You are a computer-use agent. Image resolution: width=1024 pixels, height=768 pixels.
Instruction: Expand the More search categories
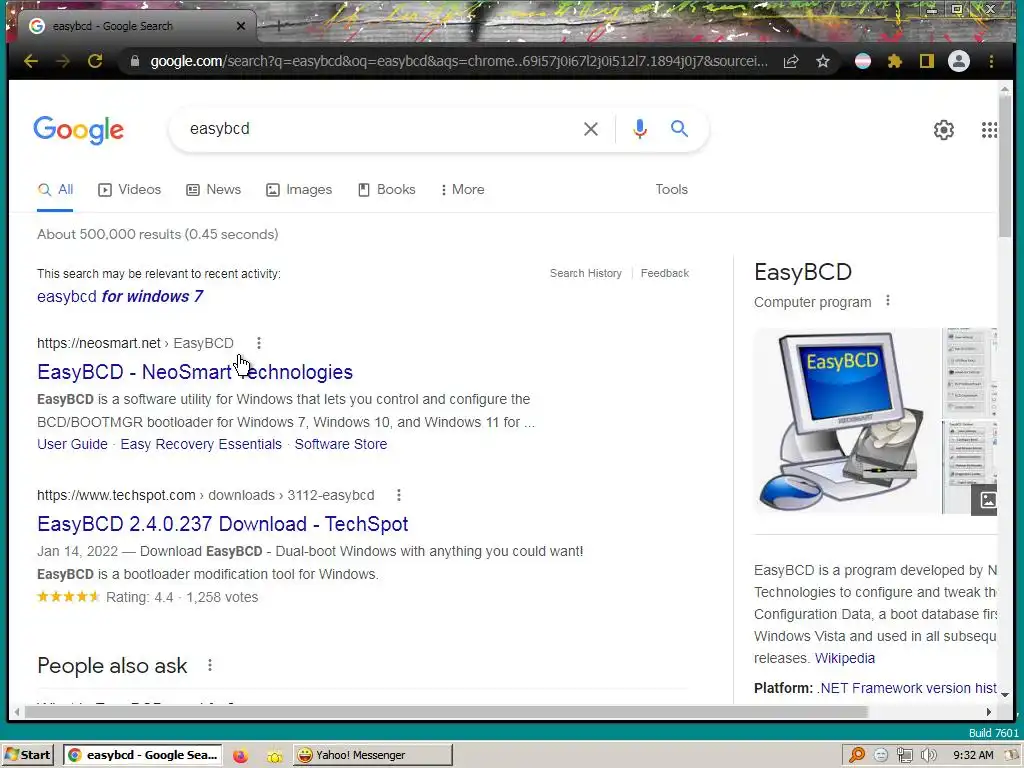(x=462, y=189)
